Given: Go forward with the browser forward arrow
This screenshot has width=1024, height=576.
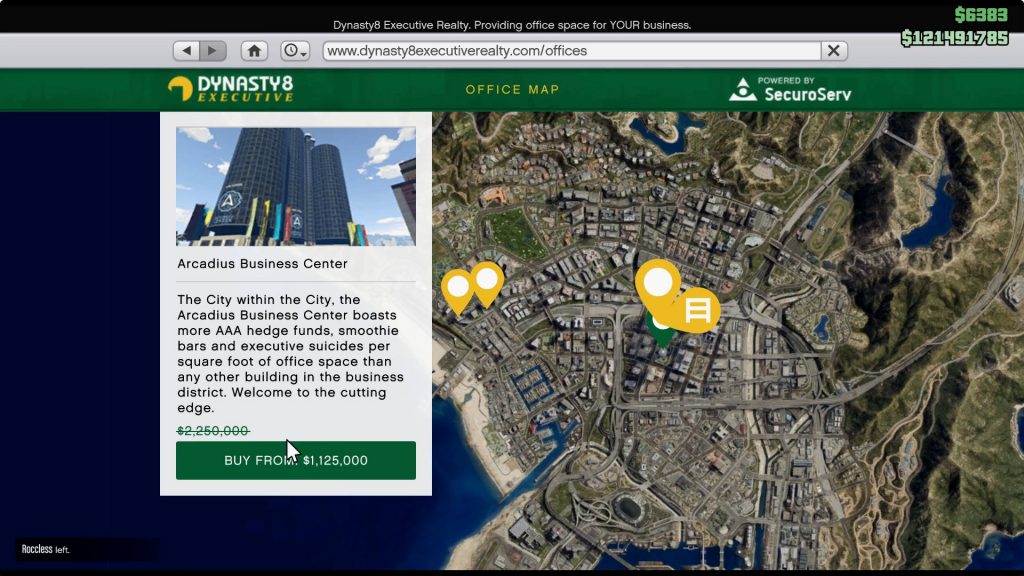Looking at the screenshot, I should point(213,50).
